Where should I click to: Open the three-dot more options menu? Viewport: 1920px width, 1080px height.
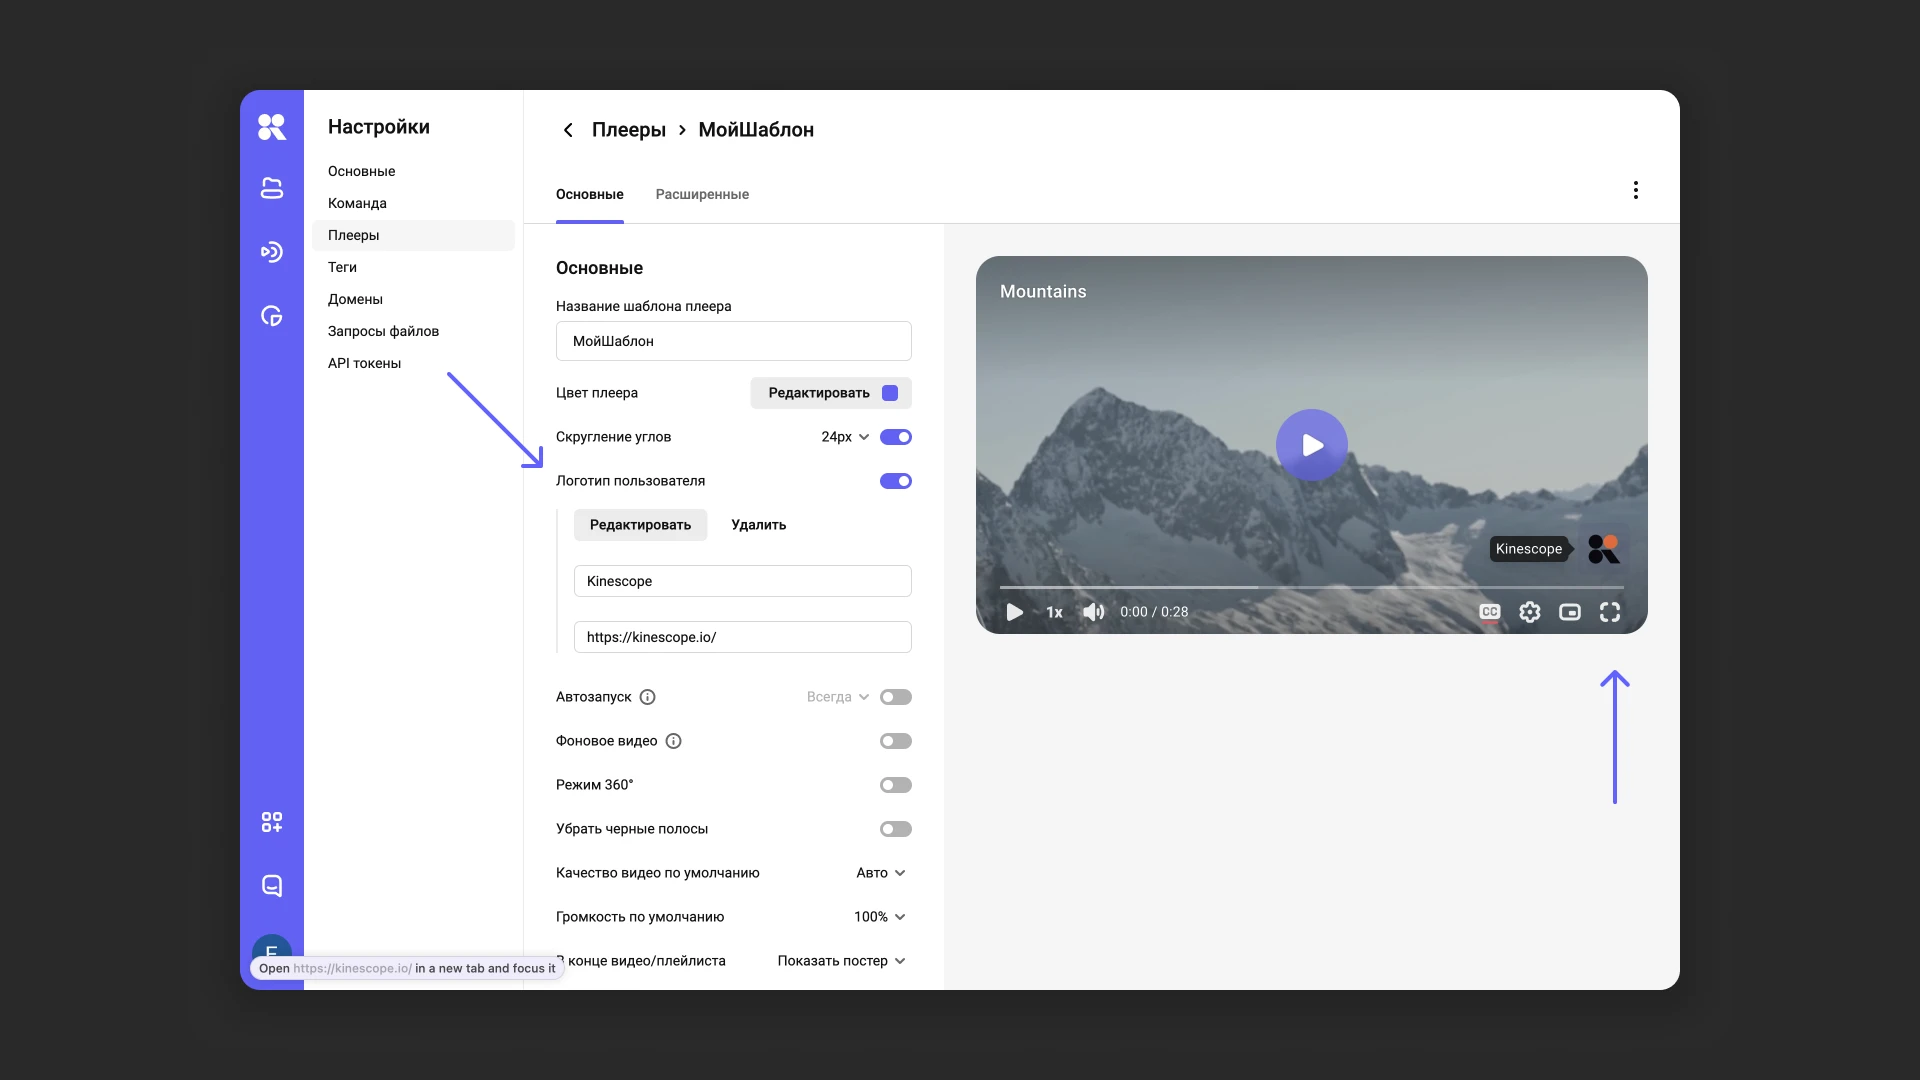click(x=1635, y=190)
